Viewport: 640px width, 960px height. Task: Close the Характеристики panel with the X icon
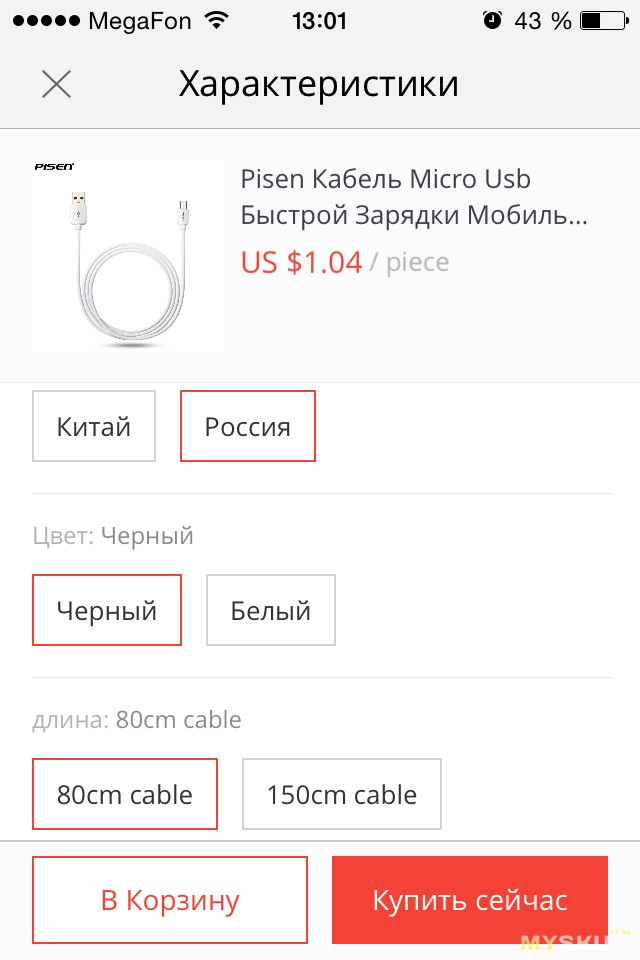(x=56, y=84)
